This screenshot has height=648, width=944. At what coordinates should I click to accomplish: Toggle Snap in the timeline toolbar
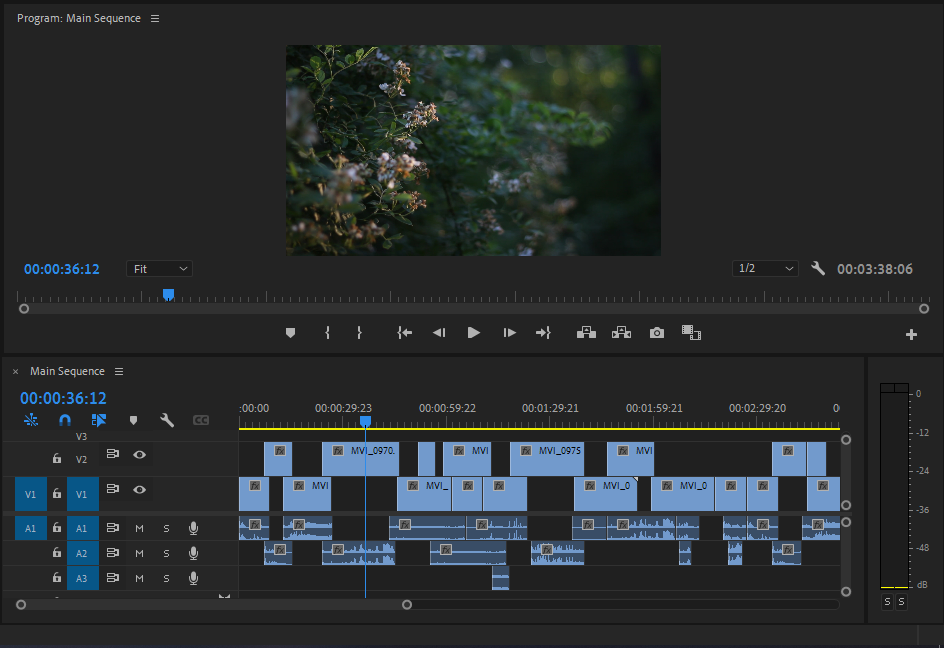tap(65, 420)
